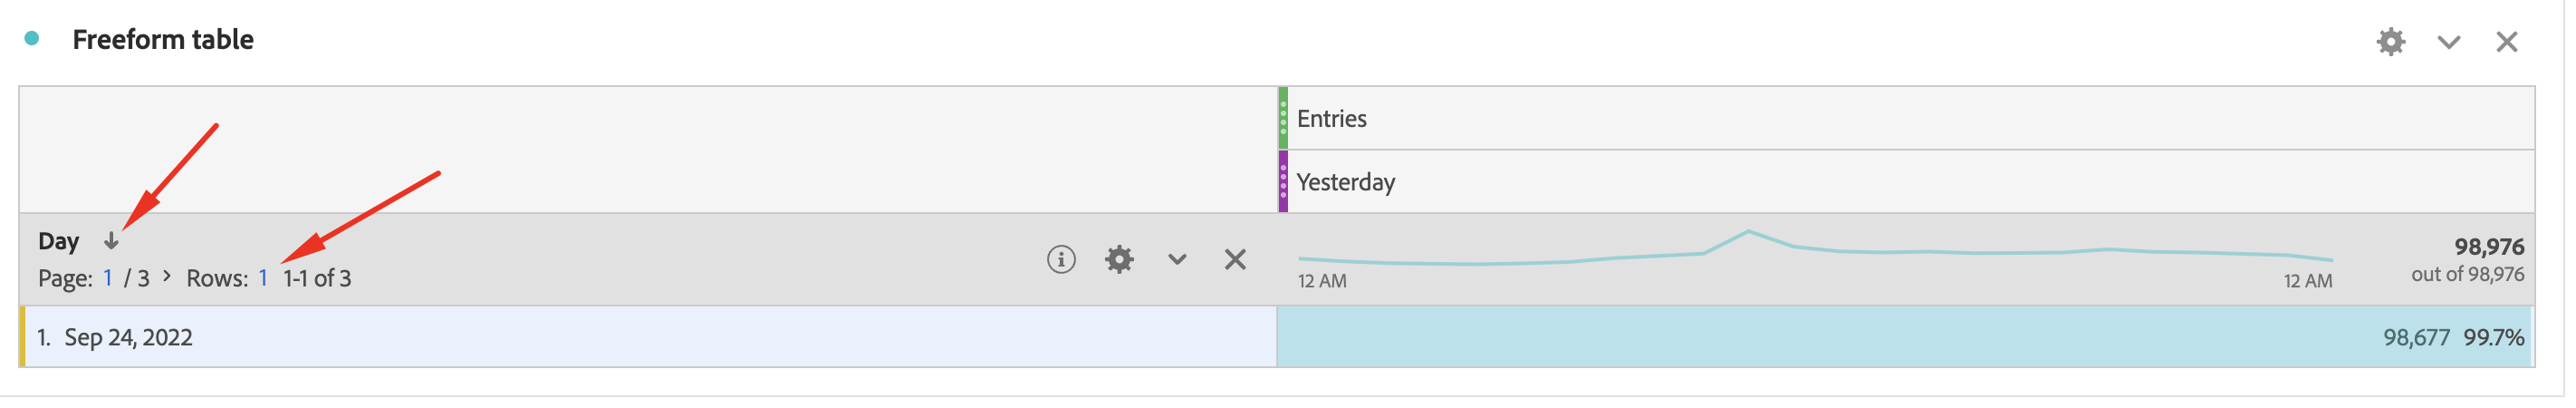
Task: Click the 98,677 entries cell
Action: point(2415,338)
